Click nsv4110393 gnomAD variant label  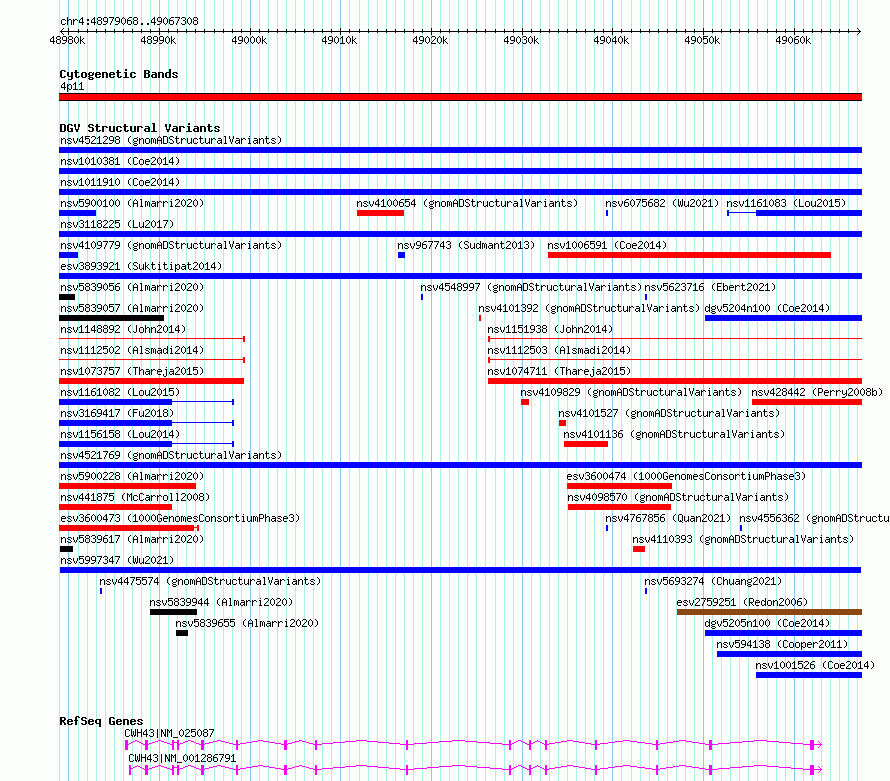743,539
